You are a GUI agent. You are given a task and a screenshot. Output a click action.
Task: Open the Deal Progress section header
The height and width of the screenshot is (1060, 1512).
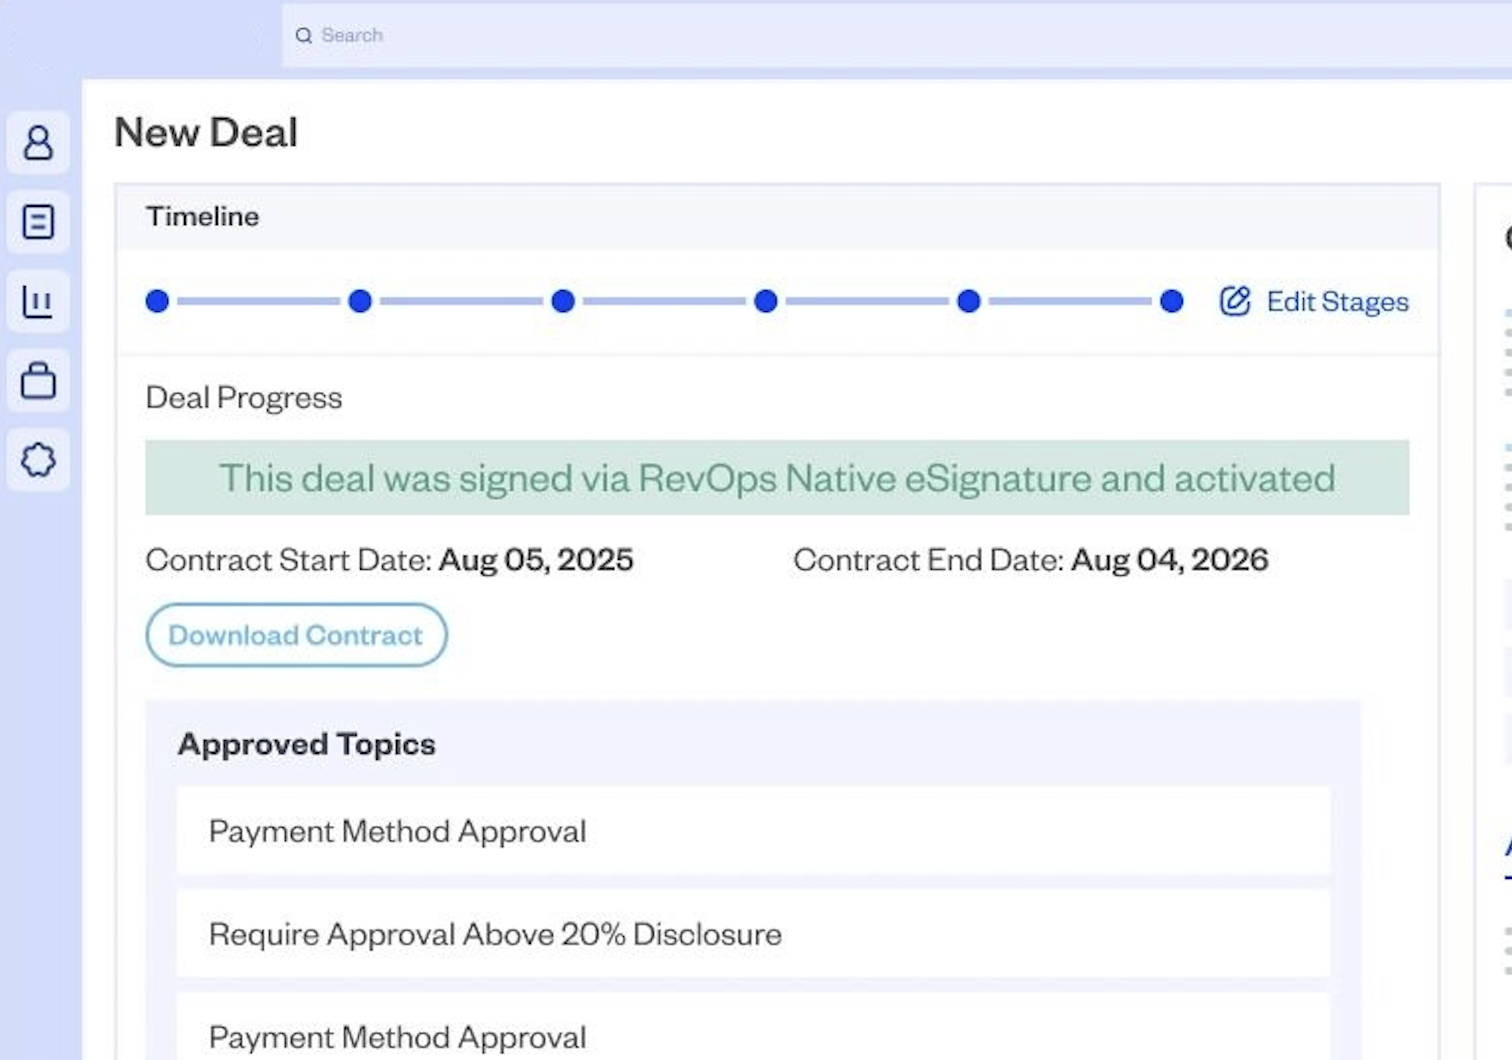[244, 397]
